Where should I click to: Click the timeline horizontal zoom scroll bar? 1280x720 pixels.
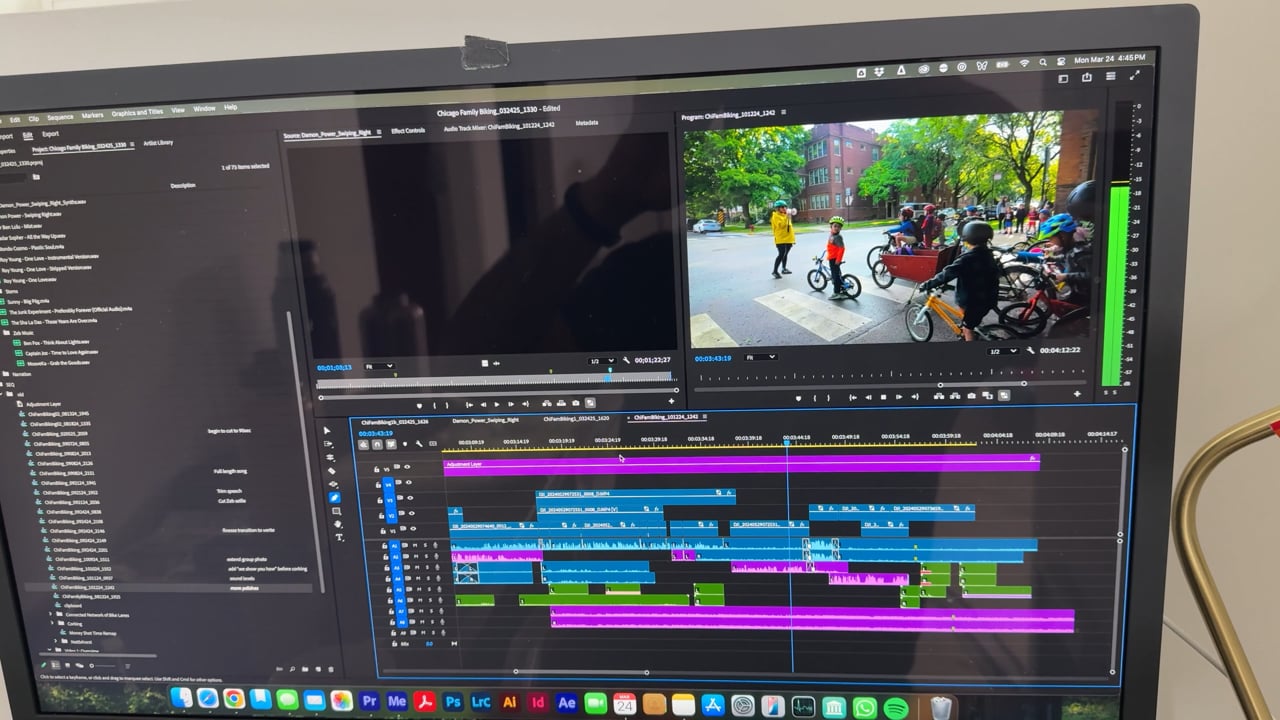(x=581, y=672)
